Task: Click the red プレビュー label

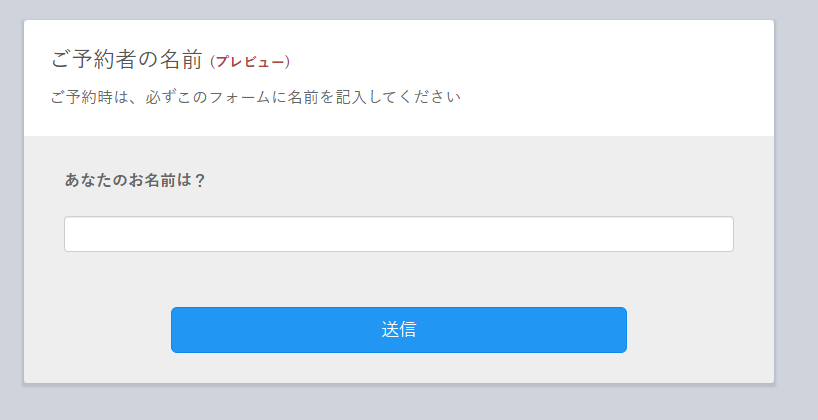Action: [250, 62]
